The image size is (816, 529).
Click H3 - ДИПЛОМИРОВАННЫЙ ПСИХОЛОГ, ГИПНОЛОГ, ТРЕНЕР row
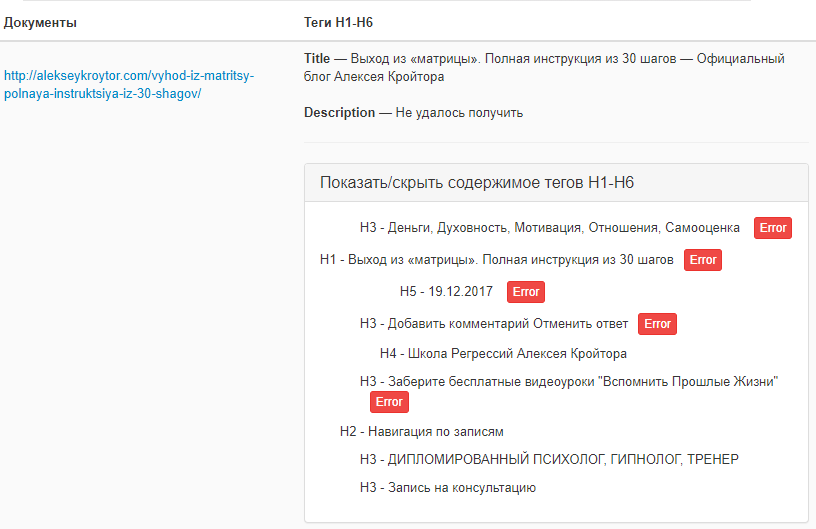click(549, 459)
